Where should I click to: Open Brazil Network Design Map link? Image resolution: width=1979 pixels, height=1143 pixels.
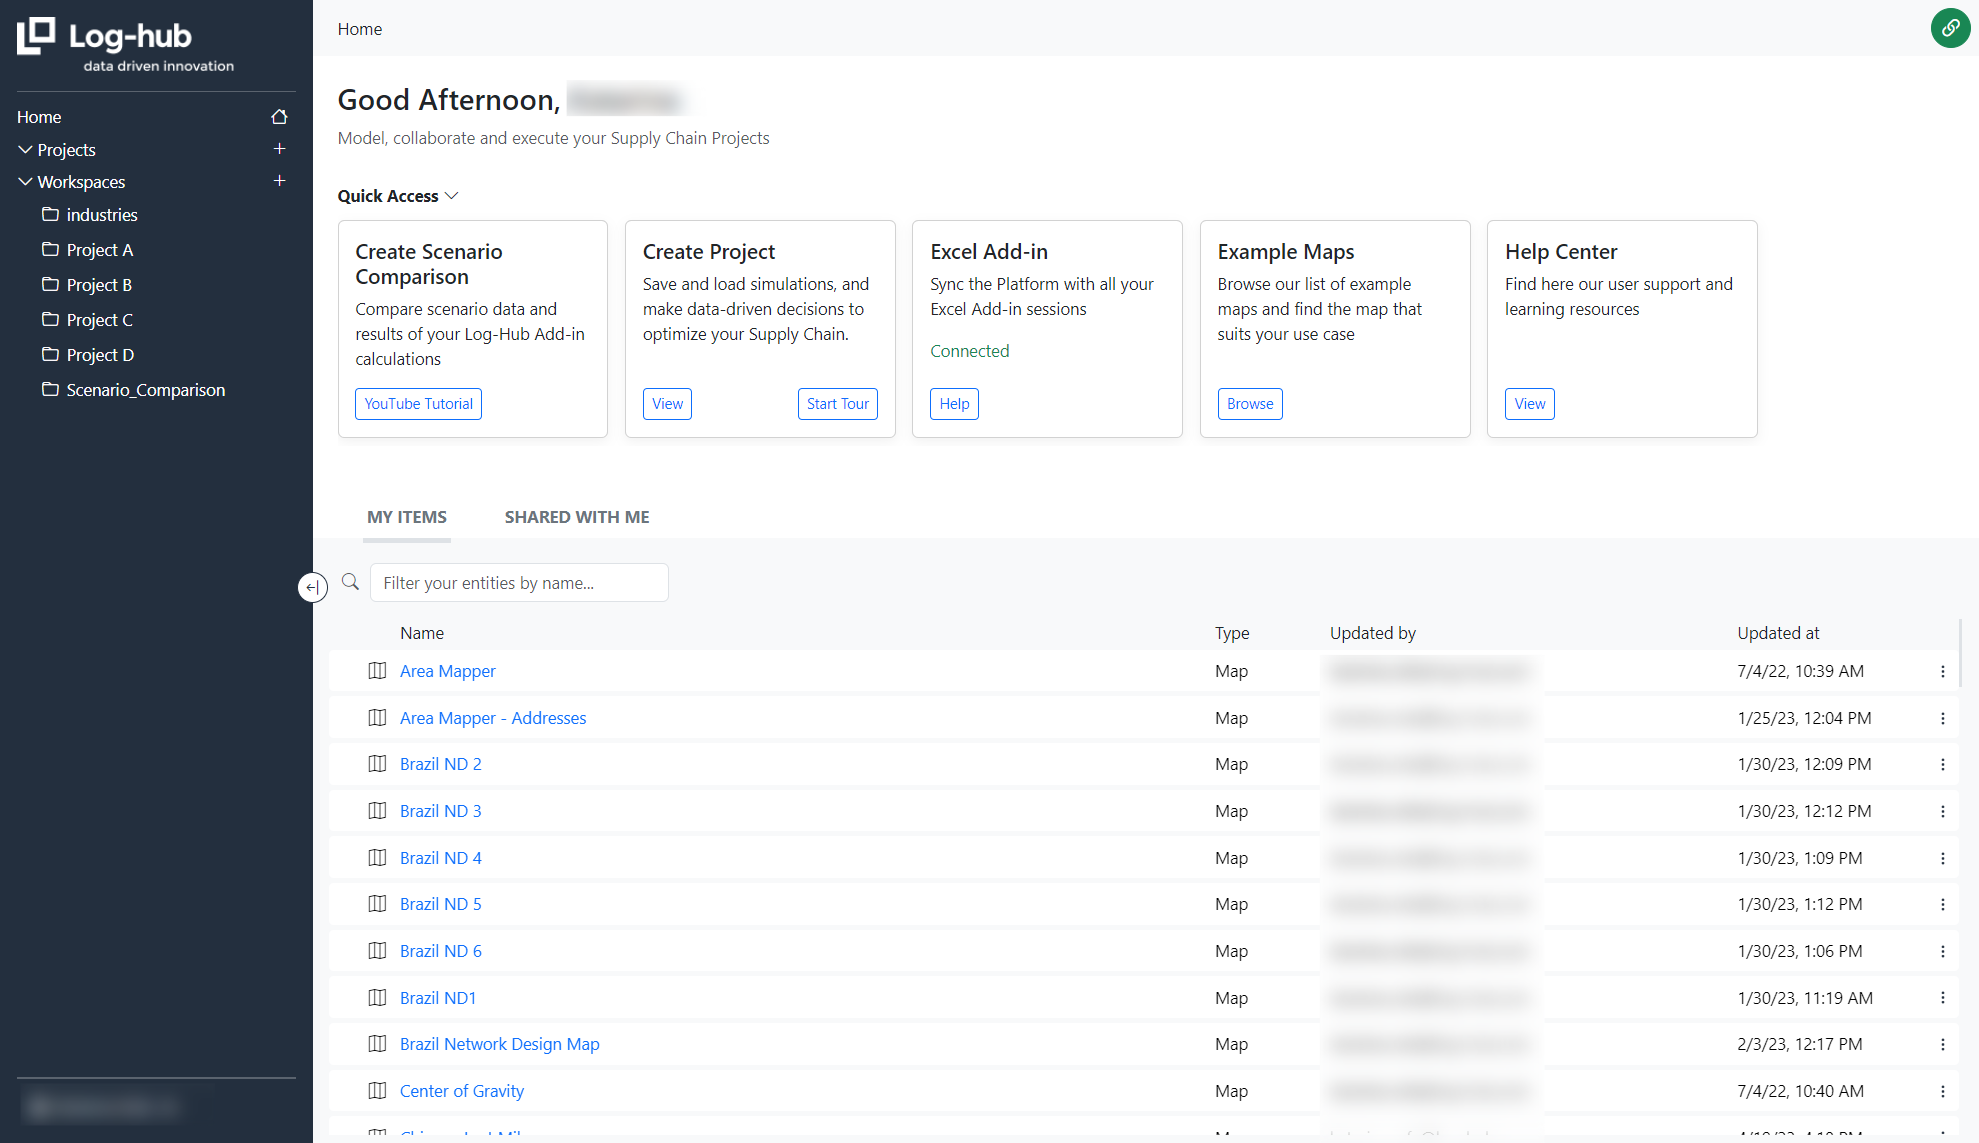pos(499,1044)
